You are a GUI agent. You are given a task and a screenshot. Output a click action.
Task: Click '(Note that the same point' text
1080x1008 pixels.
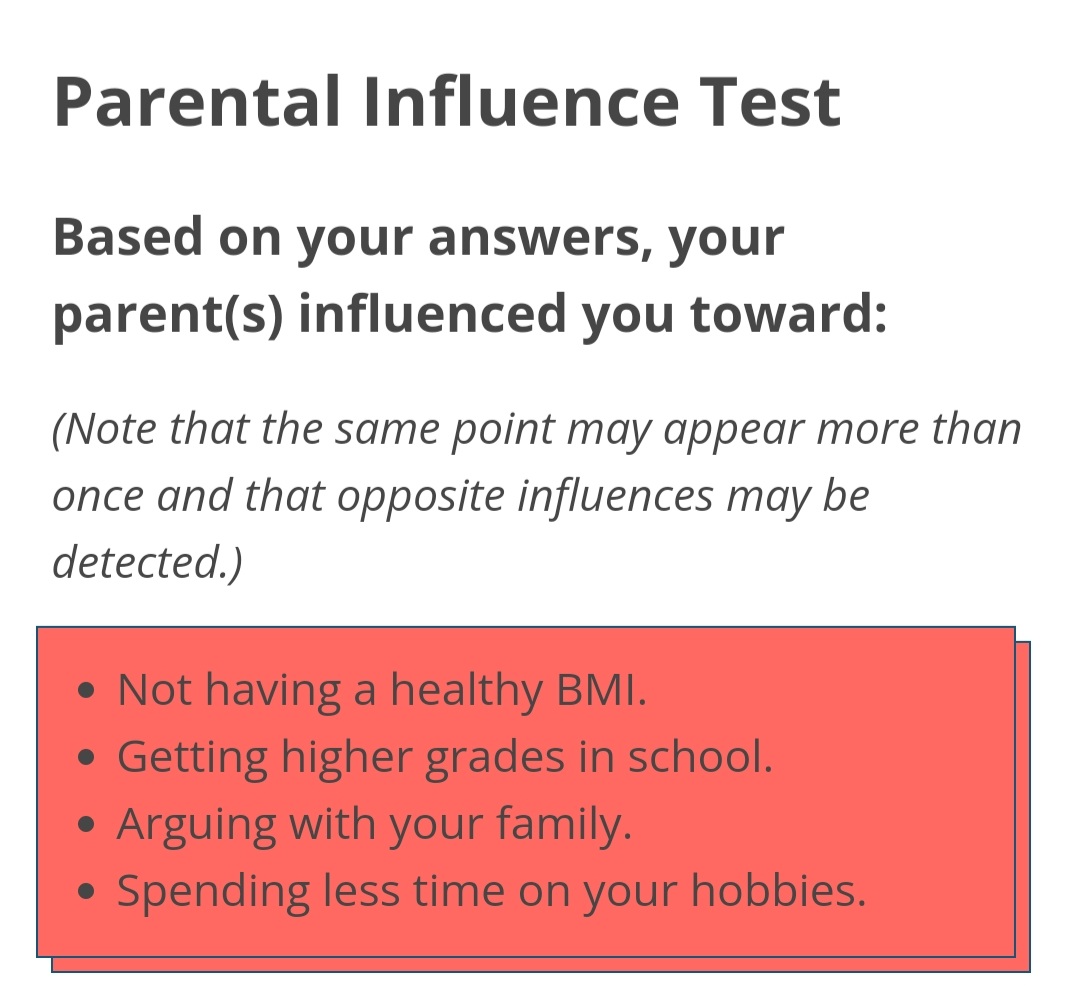point(305,429)
